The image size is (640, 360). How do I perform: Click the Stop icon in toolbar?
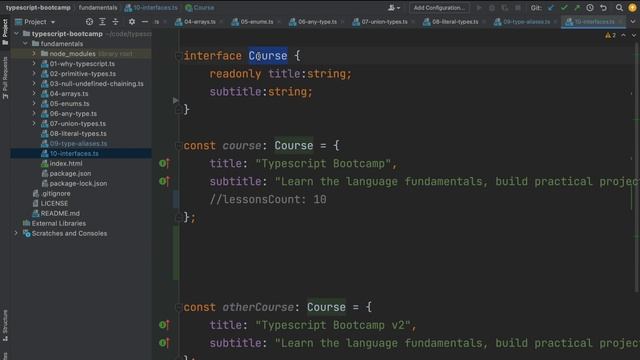518,8
